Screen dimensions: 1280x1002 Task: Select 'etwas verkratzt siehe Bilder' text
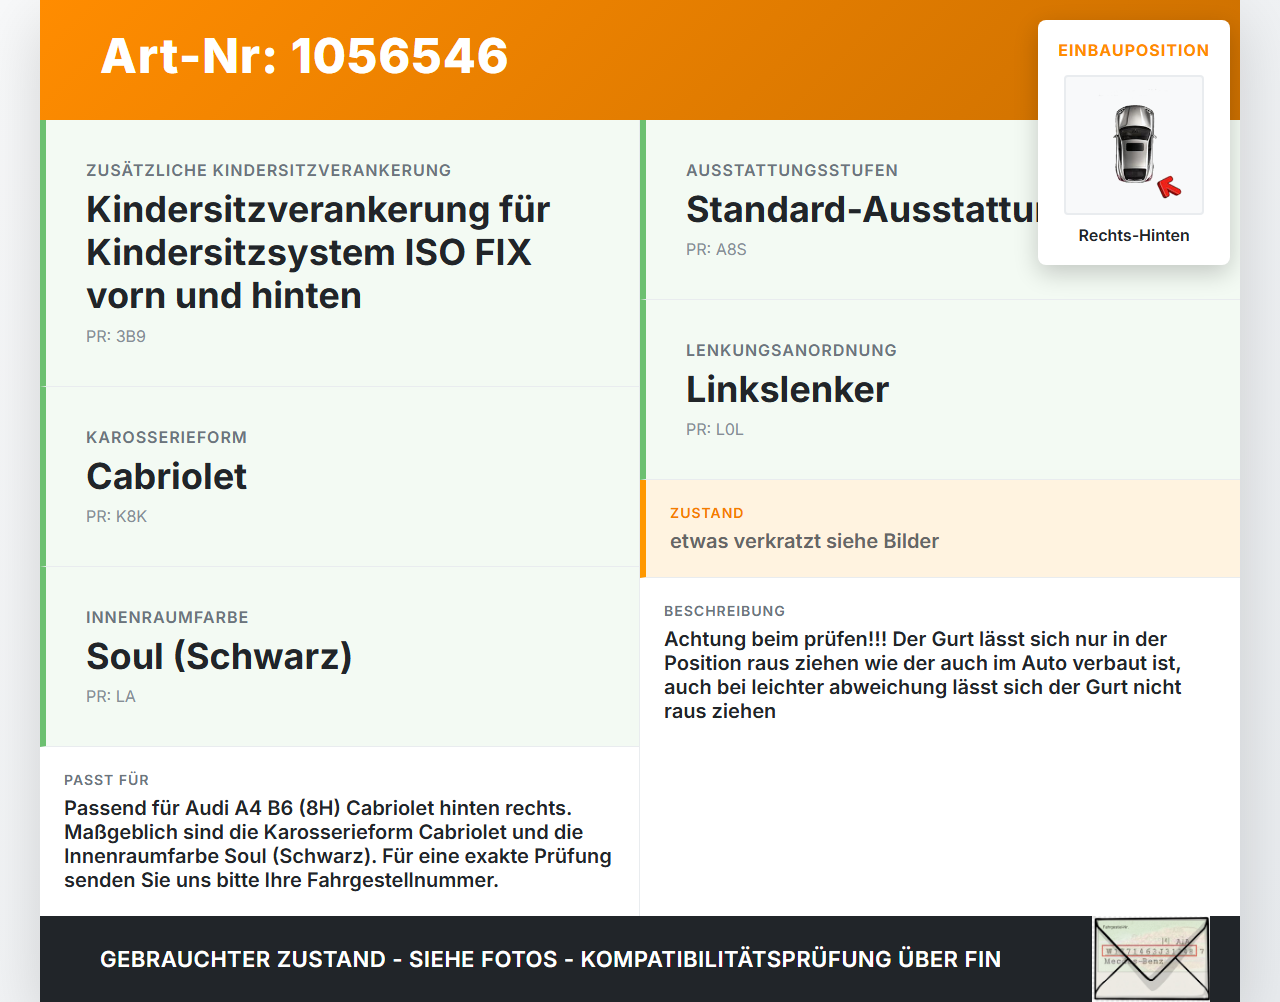coord(804,541)
